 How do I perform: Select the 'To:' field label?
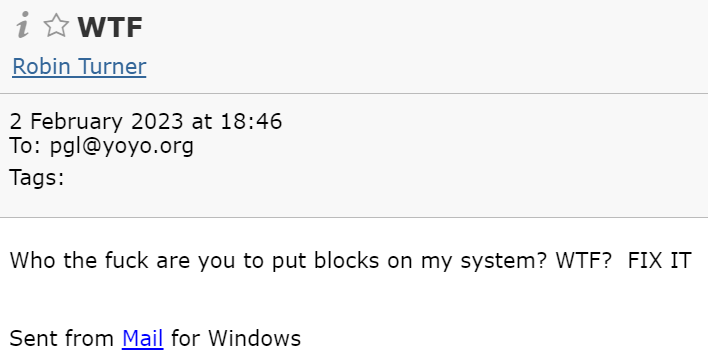click(x=25, y=146)
